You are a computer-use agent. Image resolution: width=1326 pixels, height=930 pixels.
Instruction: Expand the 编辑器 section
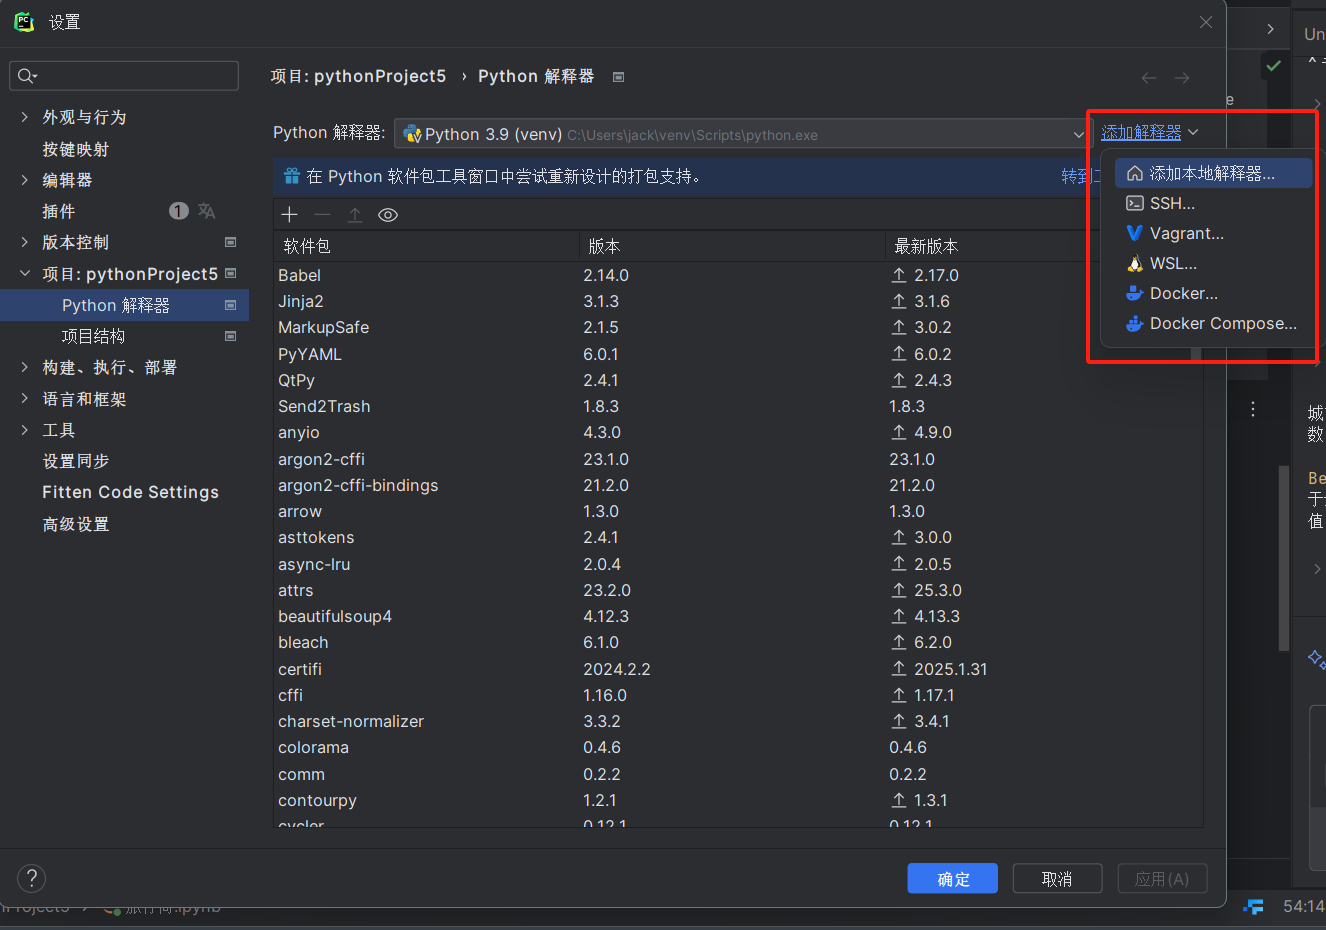(x=24, y=180)
